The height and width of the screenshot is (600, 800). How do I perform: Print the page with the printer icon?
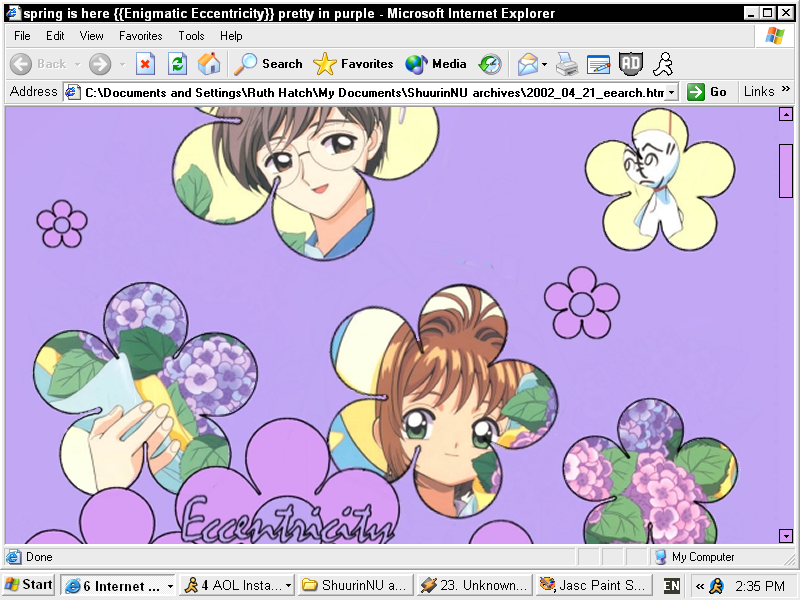566,64
